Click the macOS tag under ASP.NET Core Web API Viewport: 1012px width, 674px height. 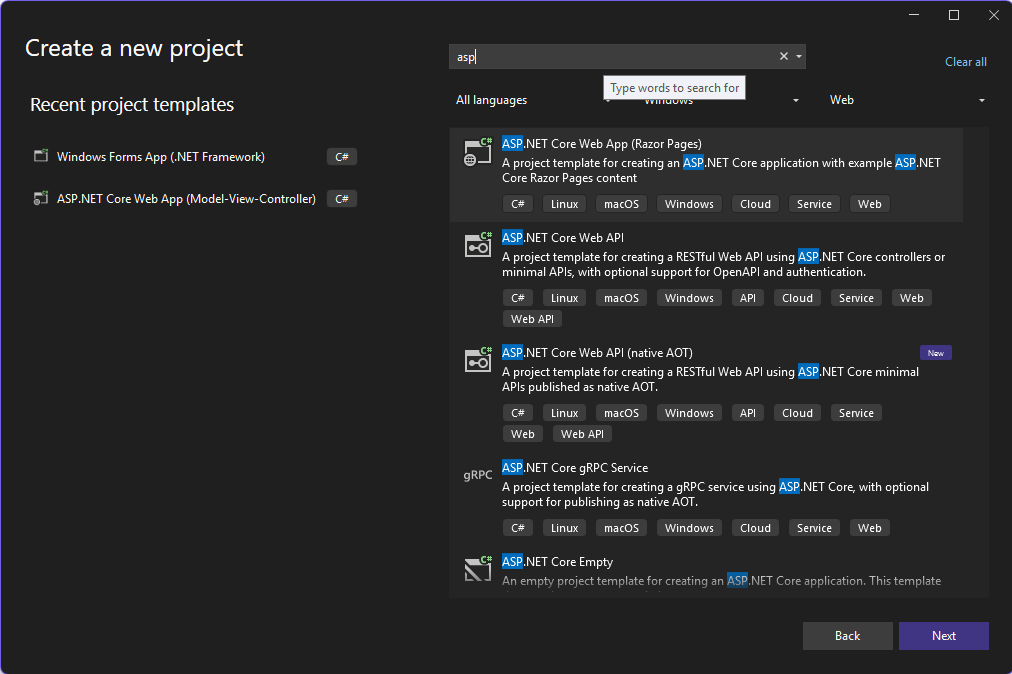pos(622,298)
